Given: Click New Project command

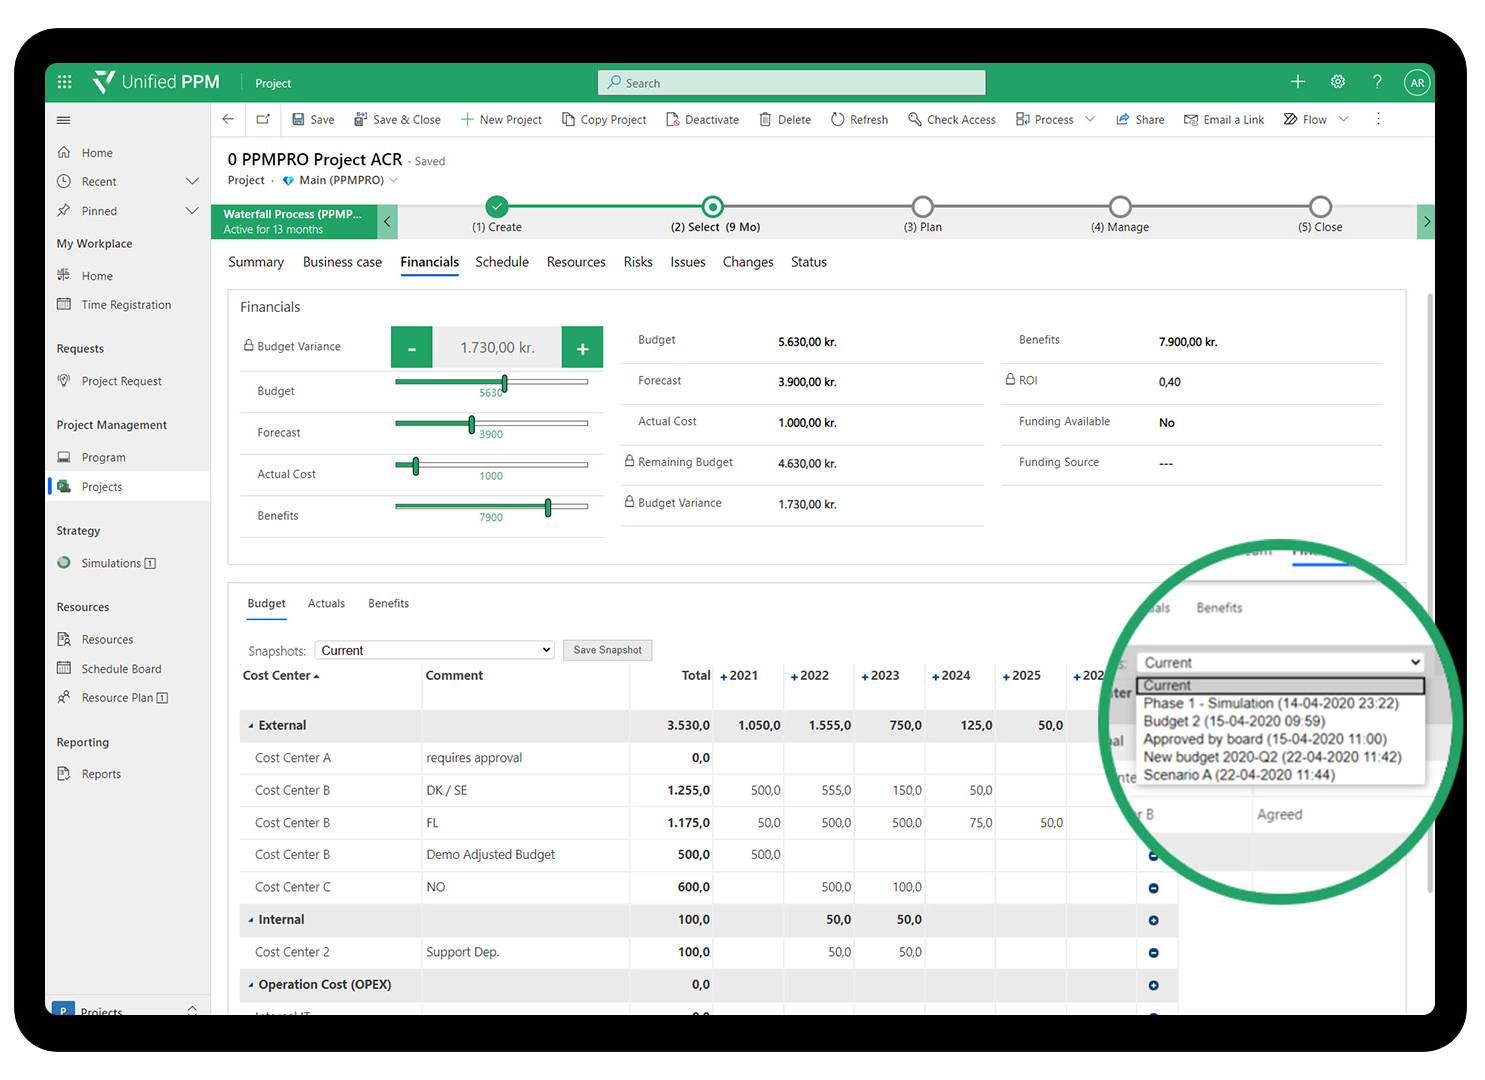Looking at the screenshot, I should coord(501,119).
